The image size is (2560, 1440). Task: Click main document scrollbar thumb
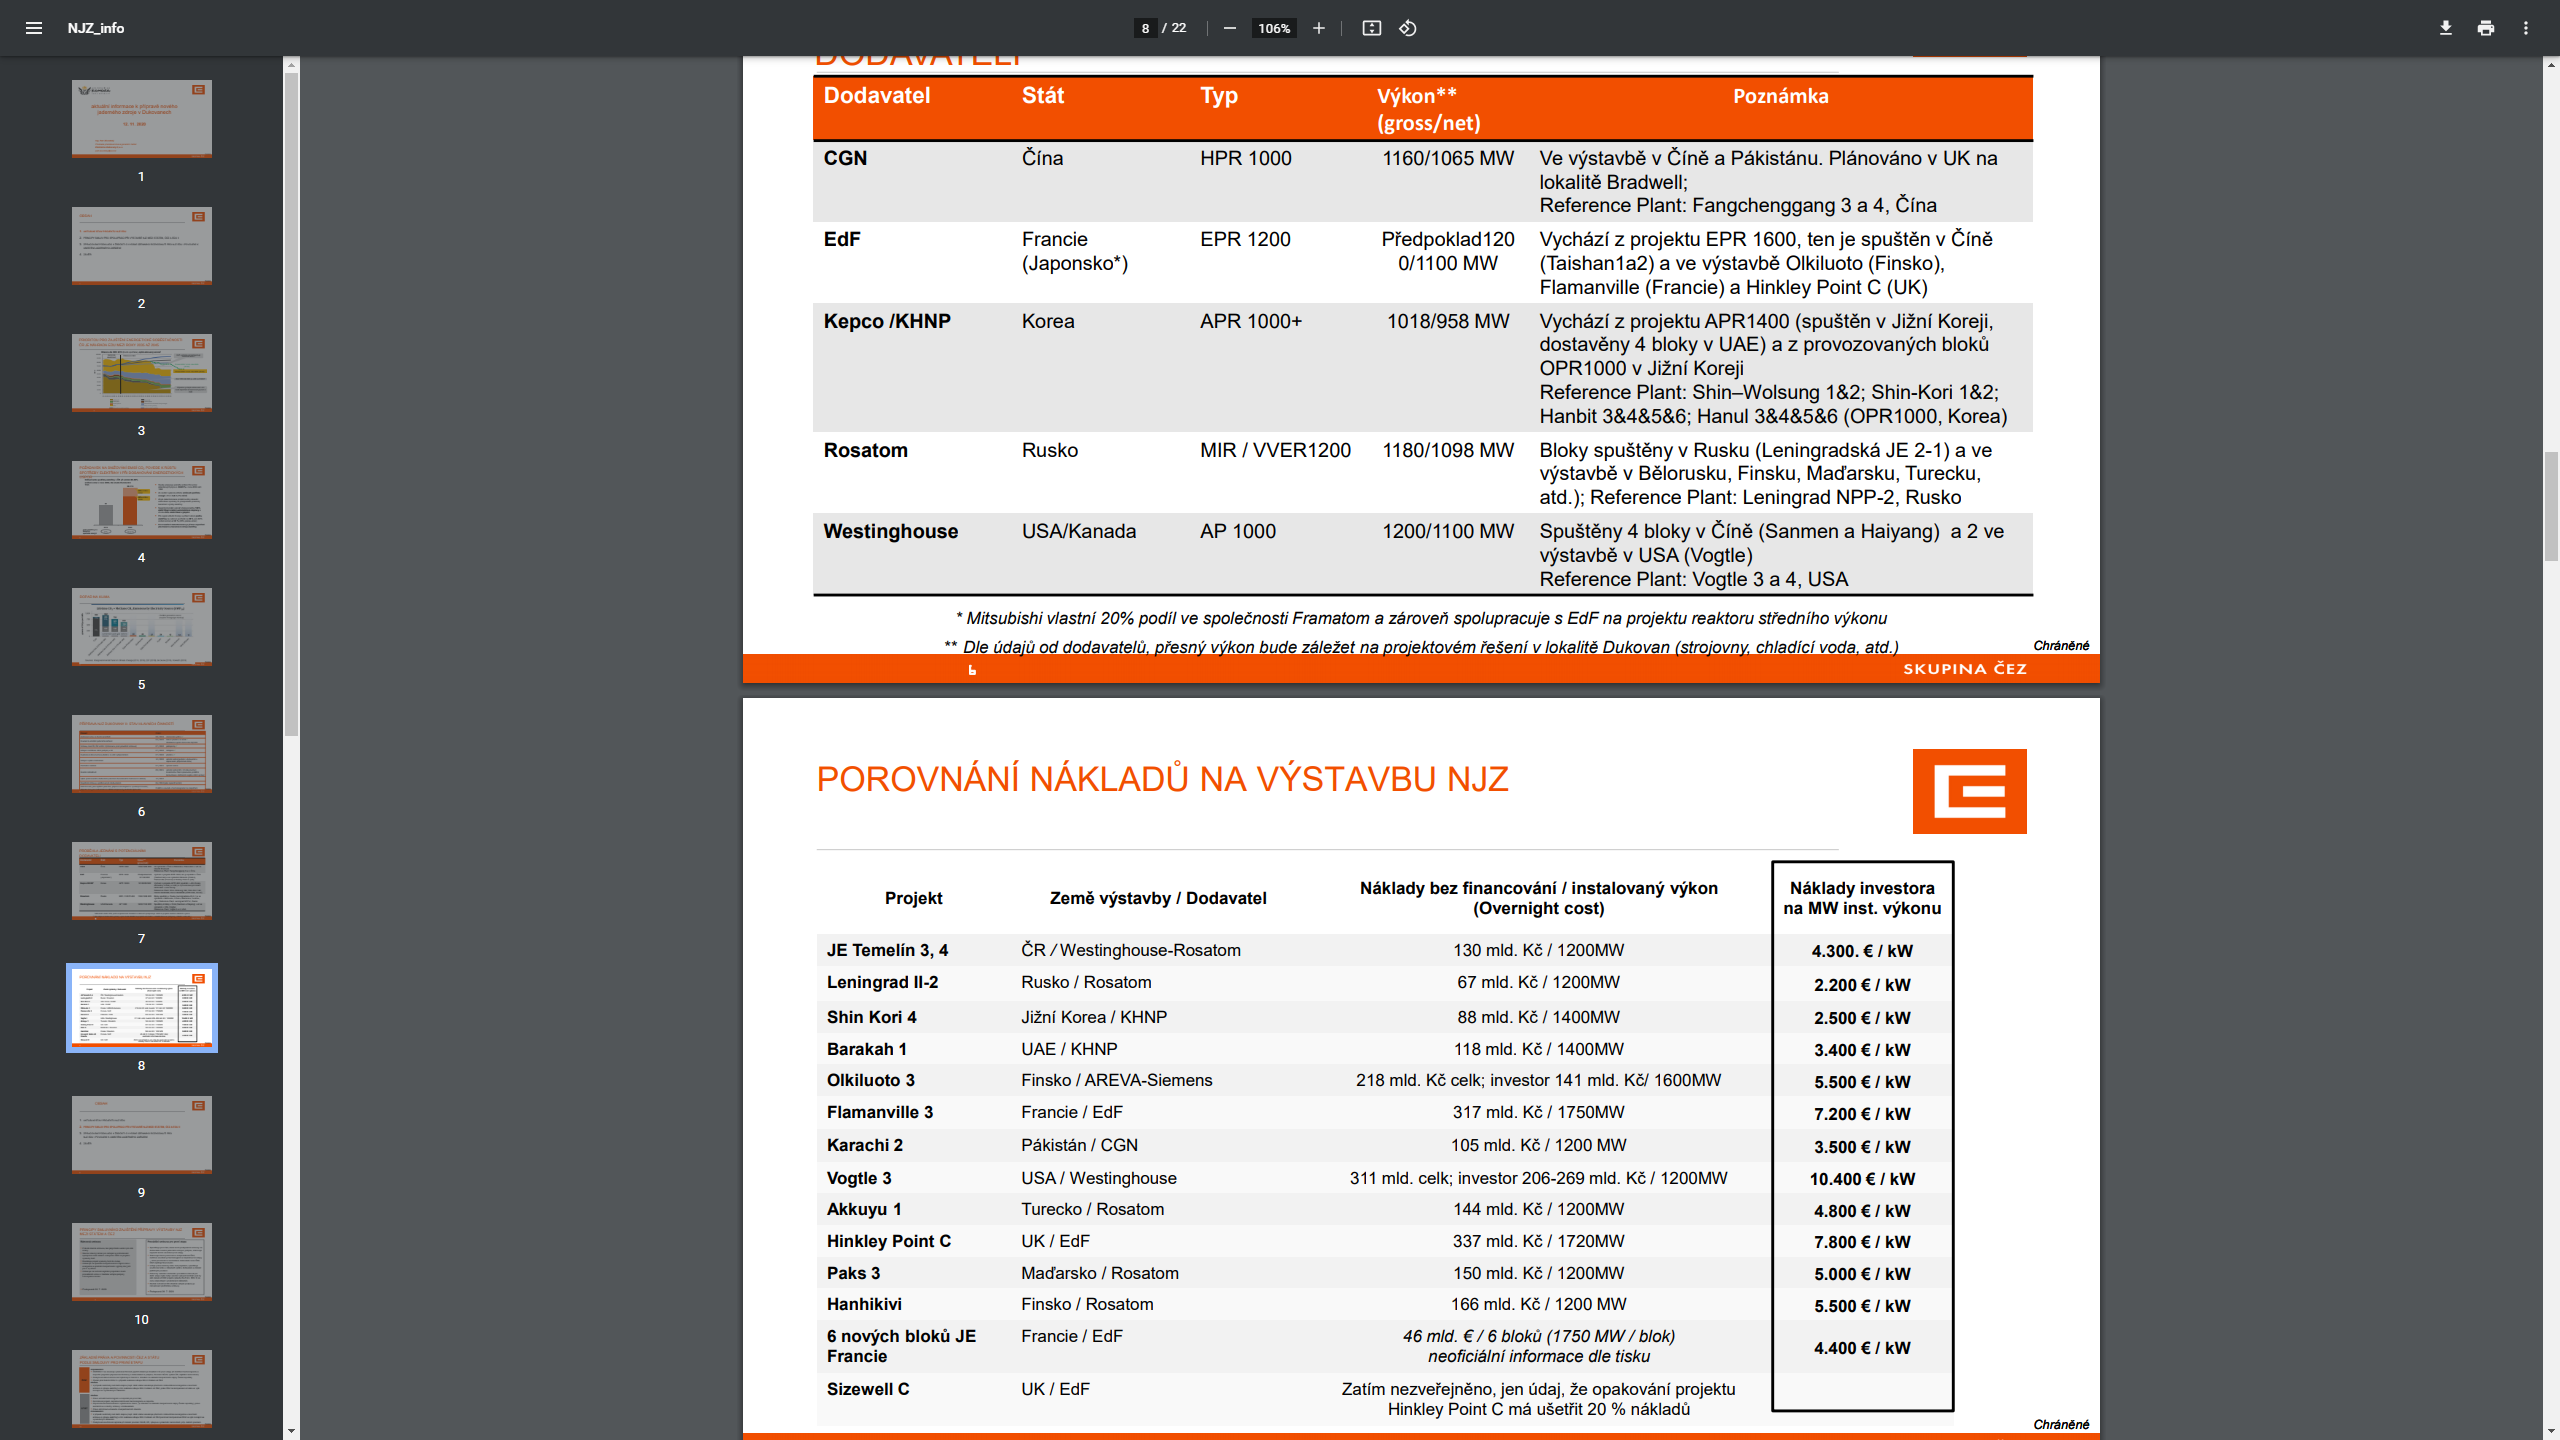click(2551, 507)
